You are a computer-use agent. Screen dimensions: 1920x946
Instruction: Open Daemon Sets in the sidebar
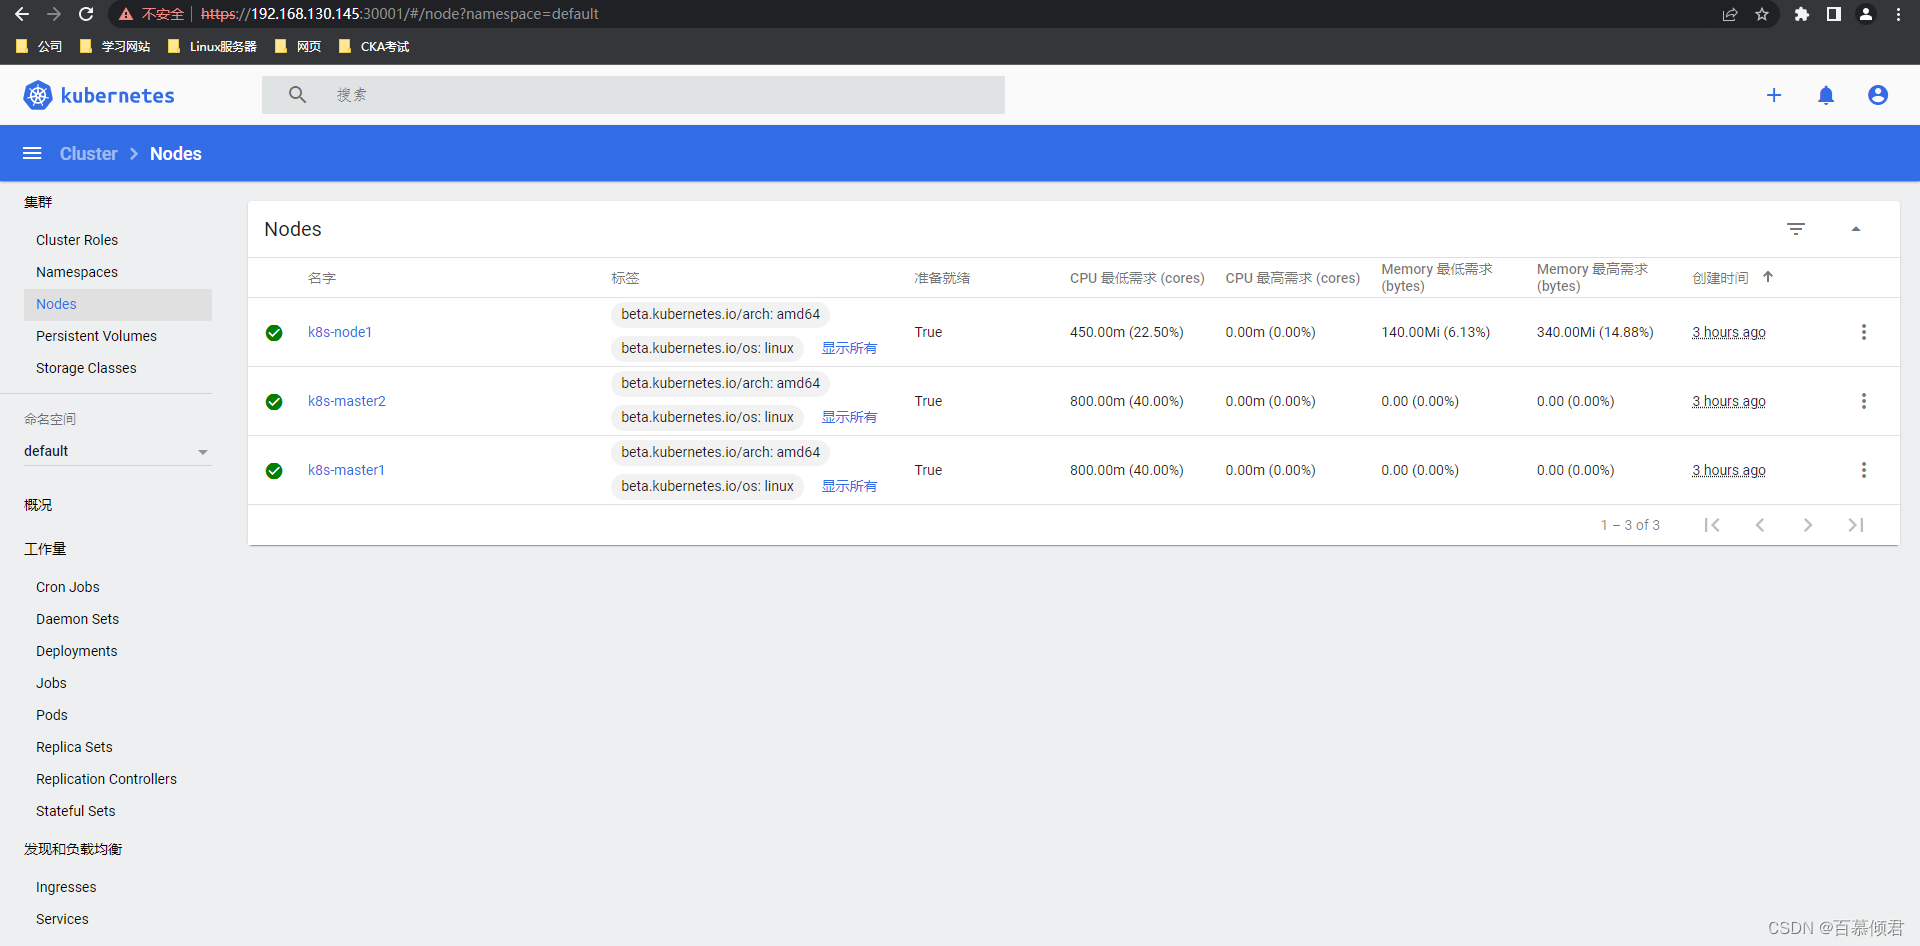77,619
